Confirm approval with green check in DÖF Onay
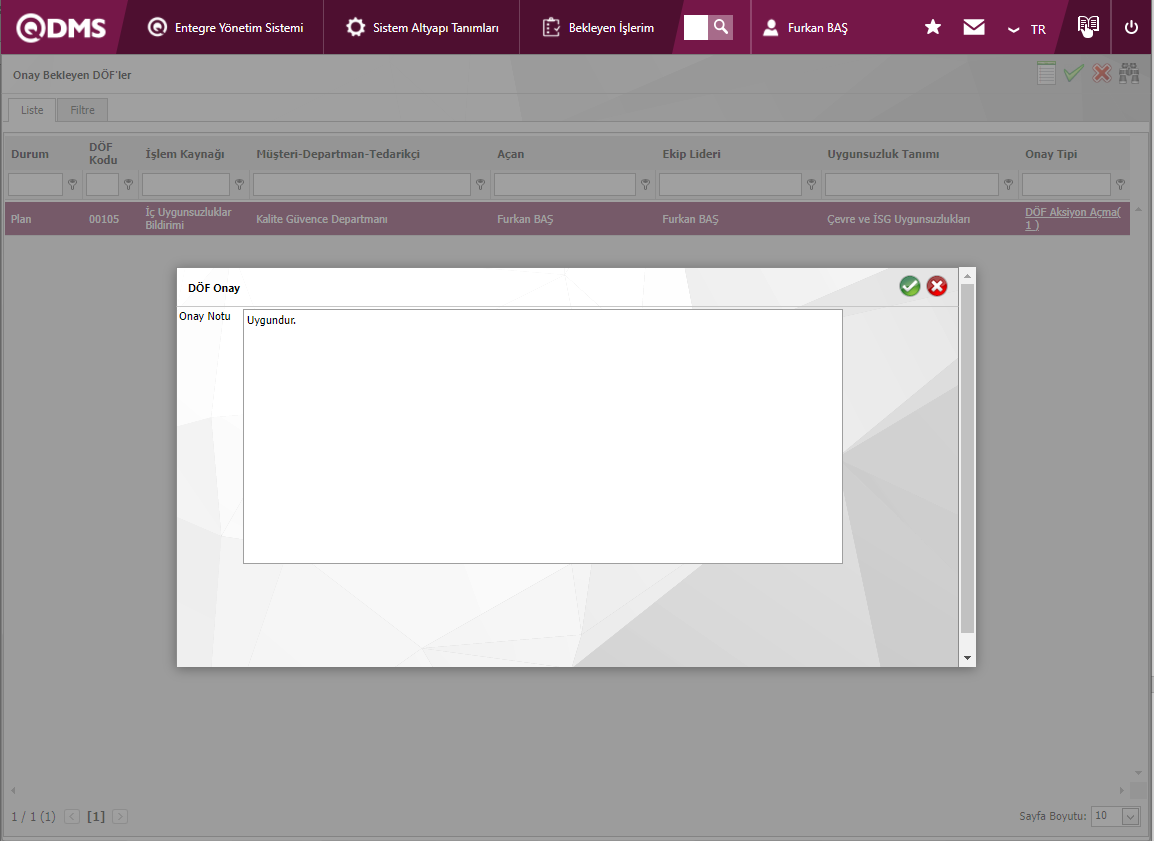This screenshot has height=841, width=1154. (x=909, y=287)
